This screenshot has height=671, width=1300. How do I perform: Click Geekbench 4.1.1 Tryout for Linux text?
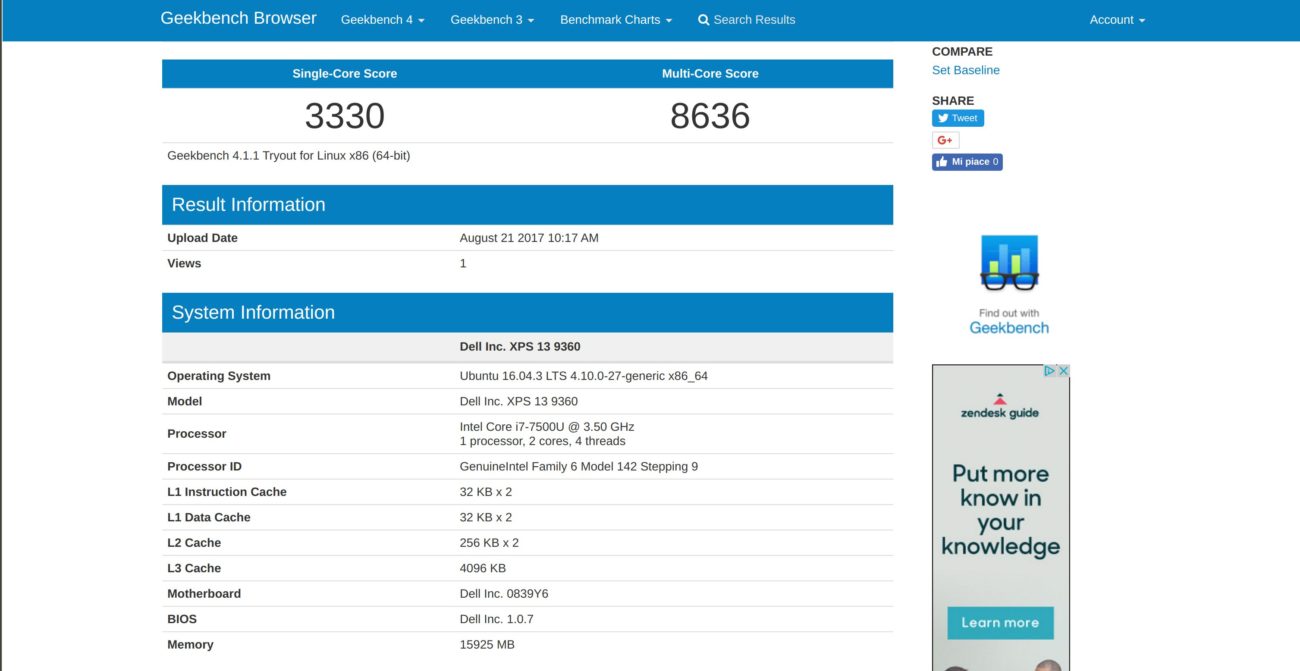(x=289, y=156)
